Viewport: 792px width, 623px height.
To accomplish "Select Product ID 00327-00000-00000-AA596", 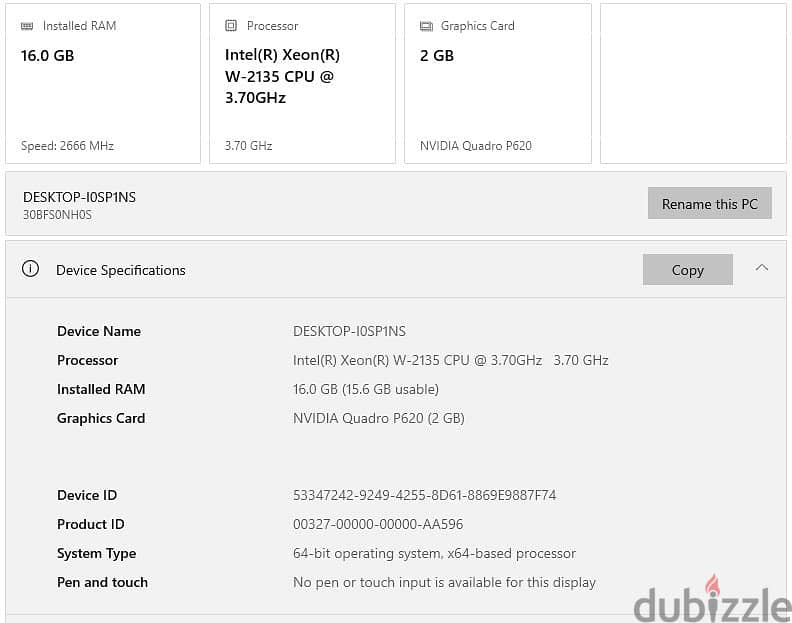I will (x=378, y=524).
